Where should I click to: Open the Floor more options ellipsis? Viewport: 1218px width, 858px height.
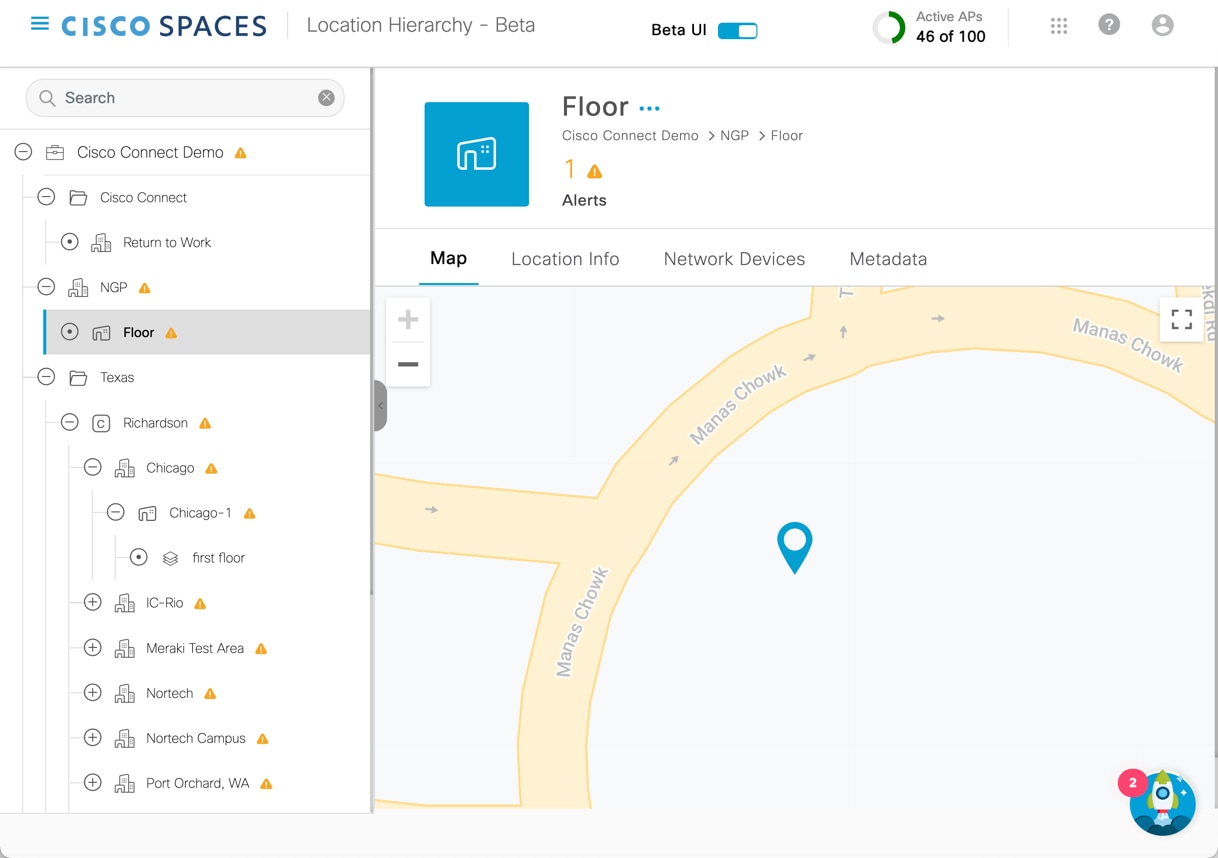(x=649, y=108)
